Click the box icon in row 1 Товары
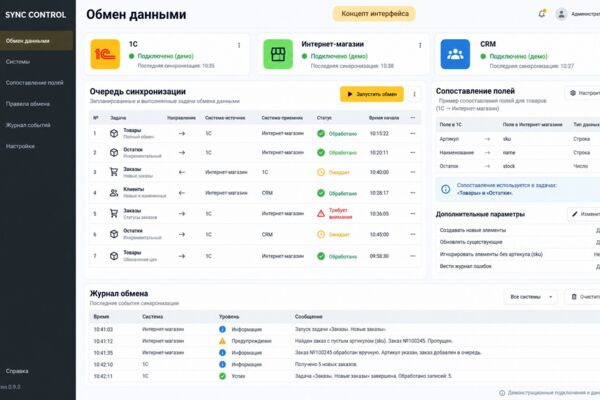The width and height of the screenshot is (600, 400). coord(114,133)
